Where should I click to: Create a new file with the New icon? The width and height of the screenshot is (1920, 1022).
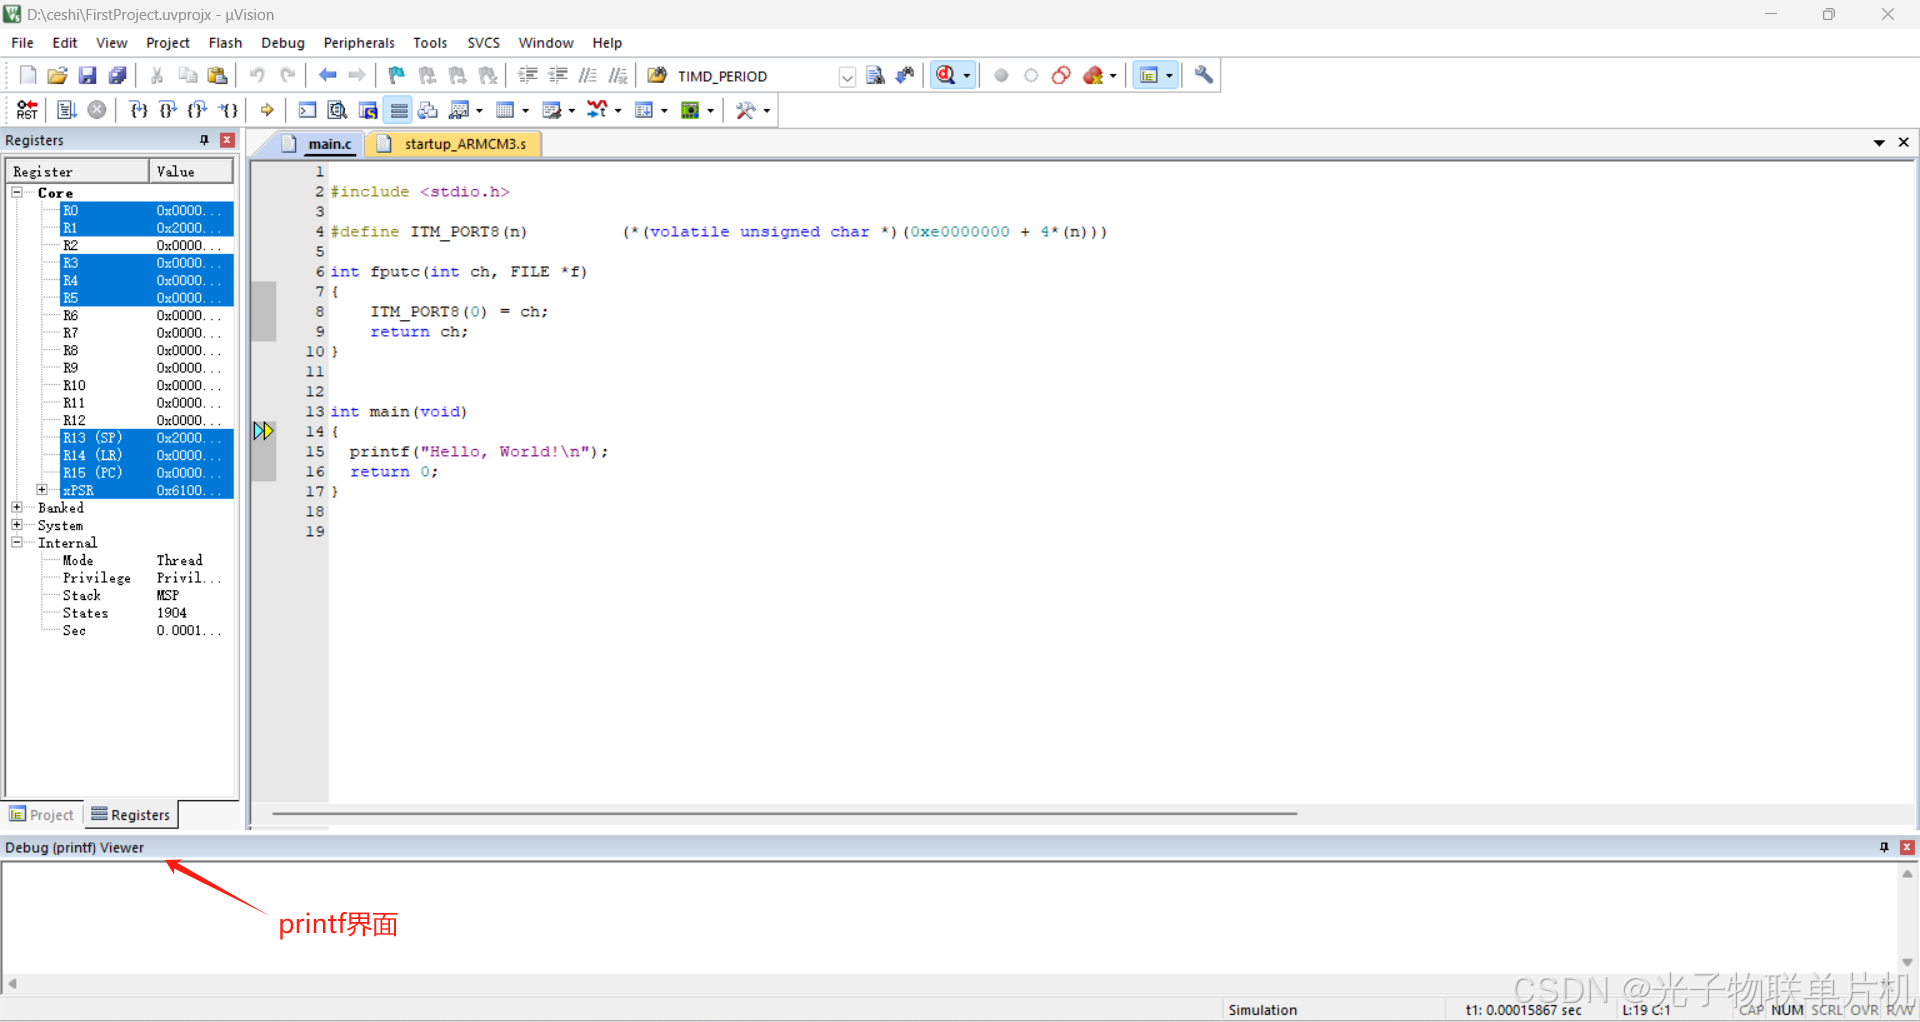pos(28,75)
